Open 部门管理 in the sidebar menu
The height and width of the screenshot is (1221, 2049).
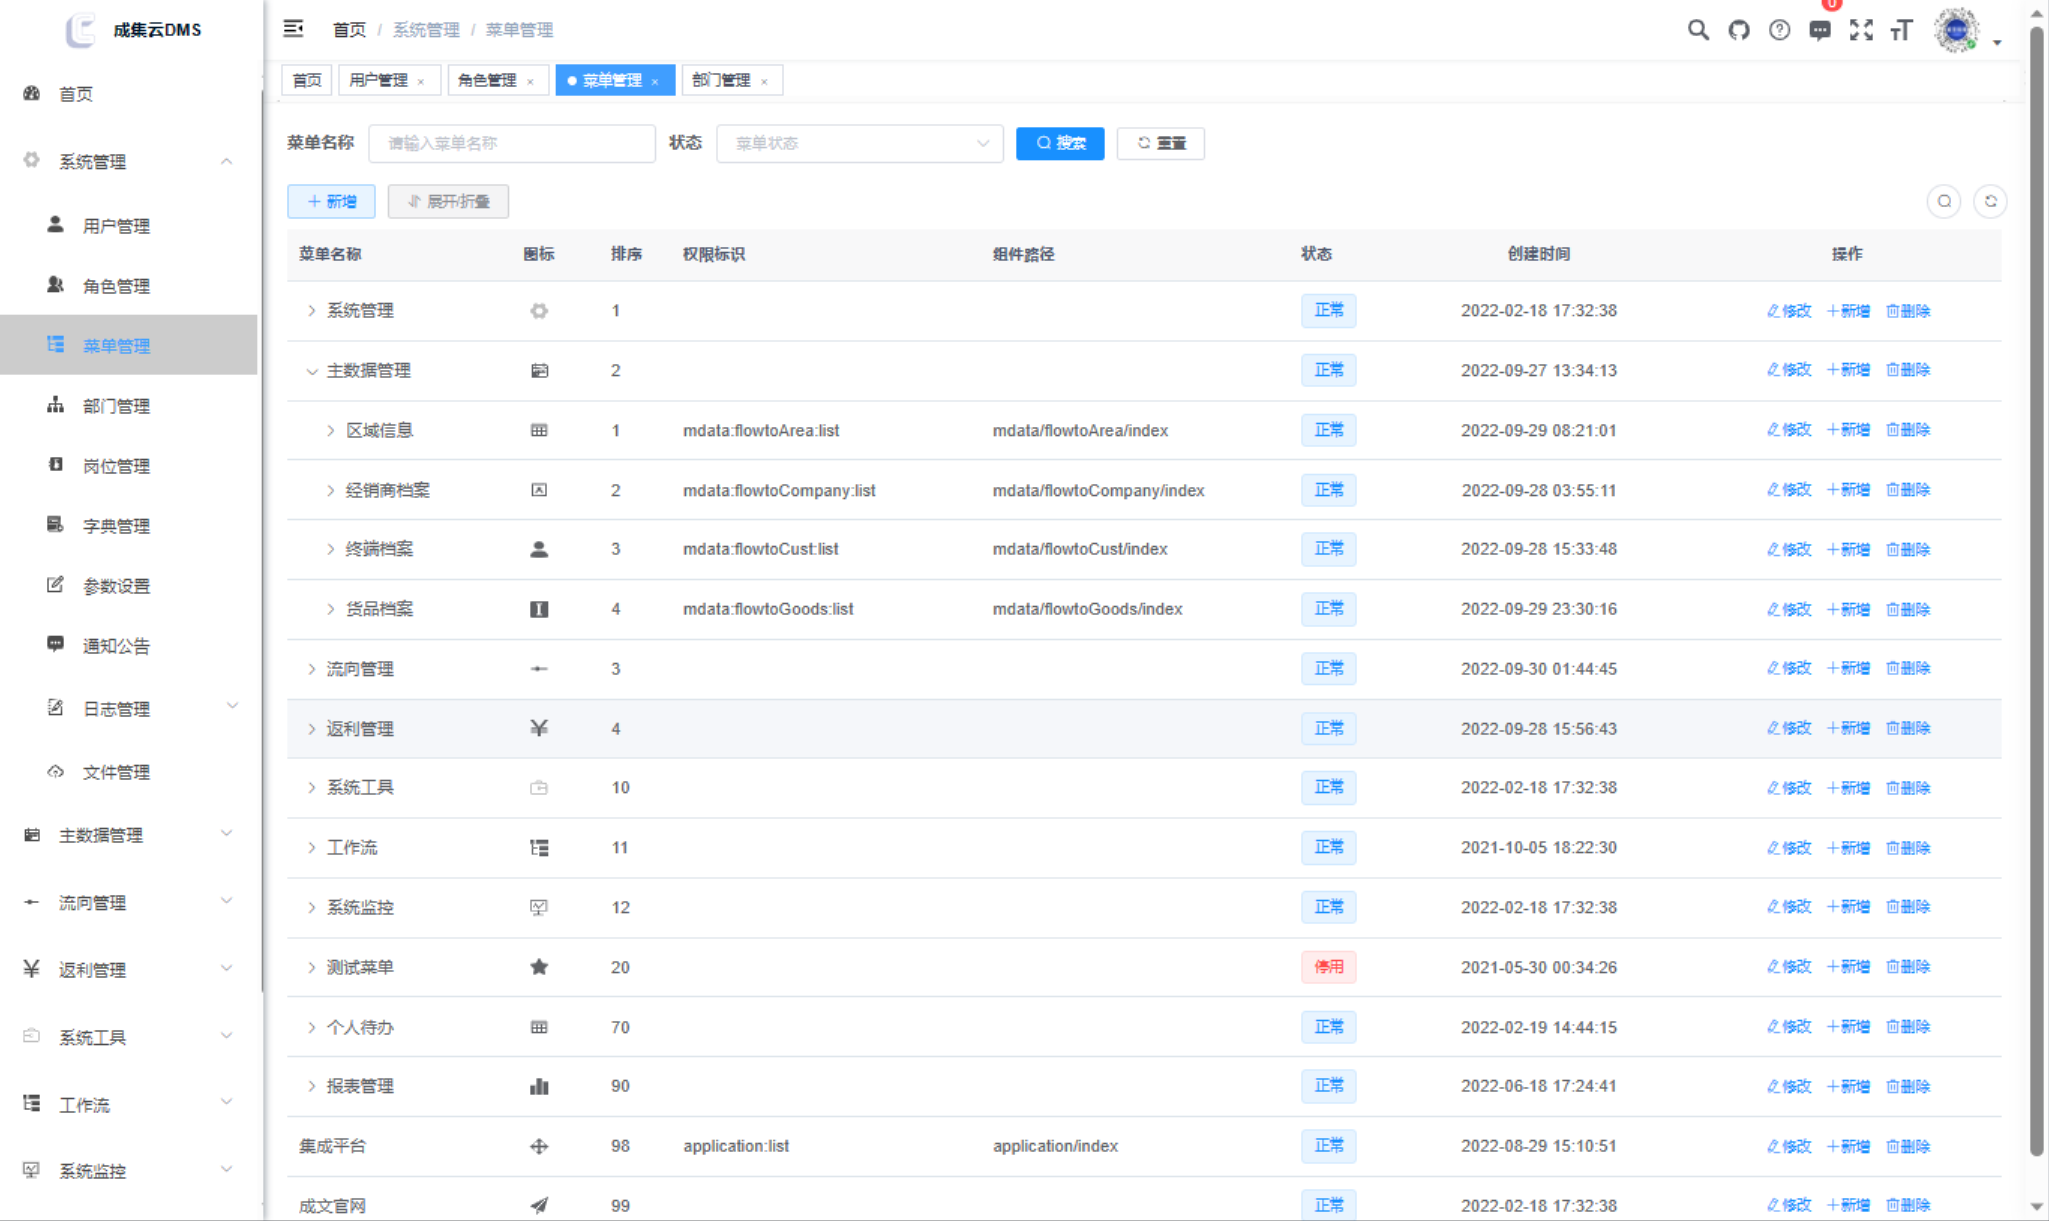(116, 406)
